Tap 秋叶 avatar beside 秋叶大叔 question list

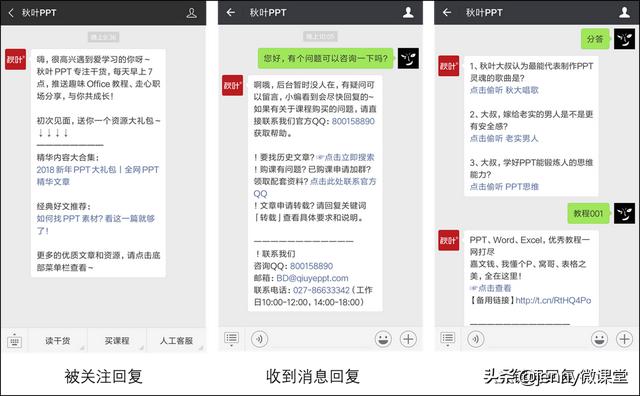[449, 66]
